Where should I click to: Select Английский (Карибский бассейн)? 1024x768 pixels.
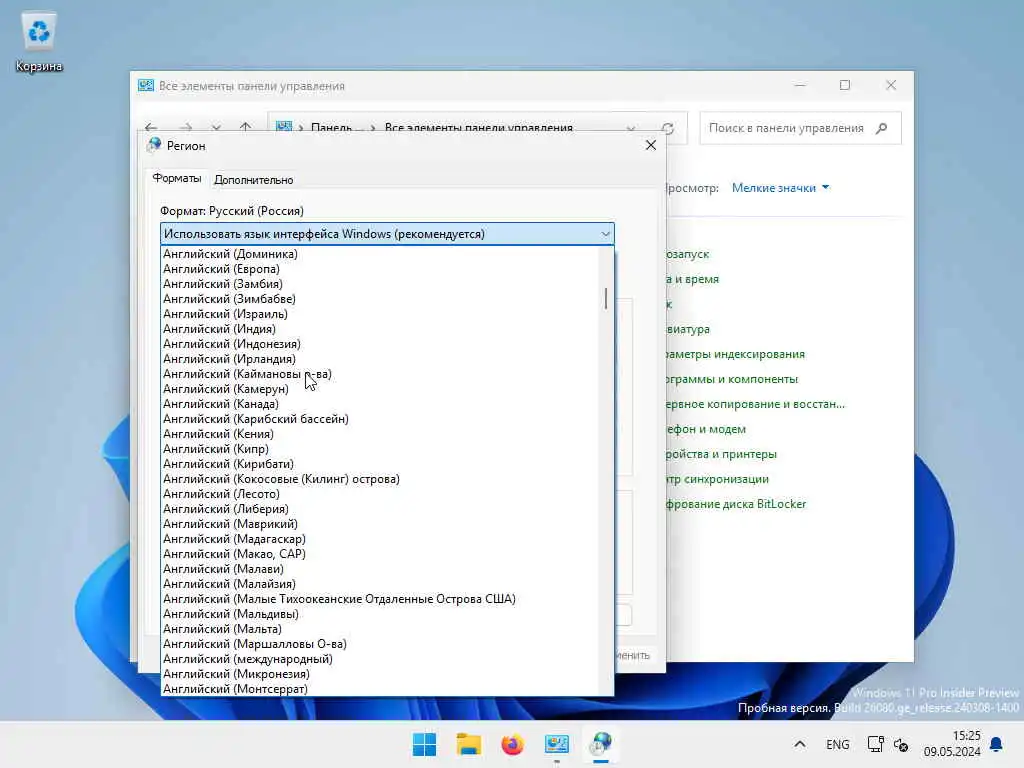[x=379, y=419]
